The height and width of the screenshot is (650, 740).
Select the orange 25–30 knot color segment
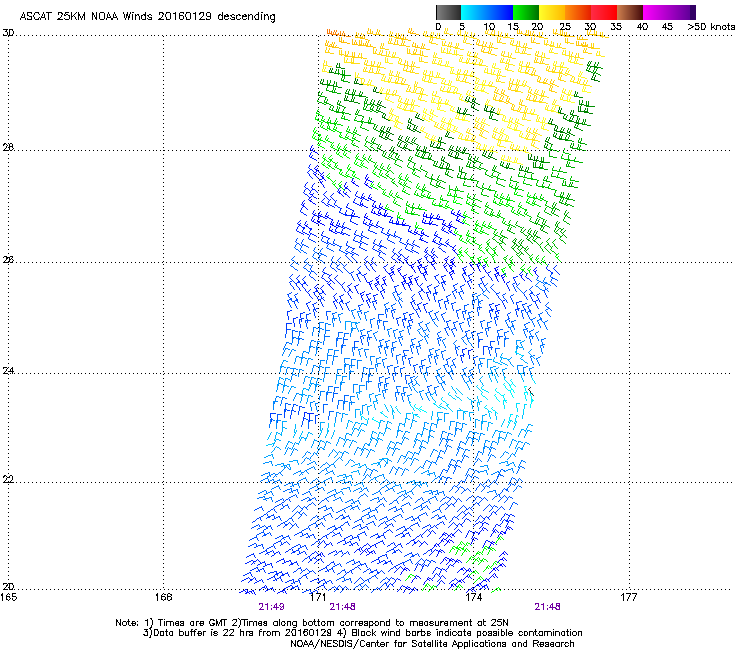click(578, 12)
